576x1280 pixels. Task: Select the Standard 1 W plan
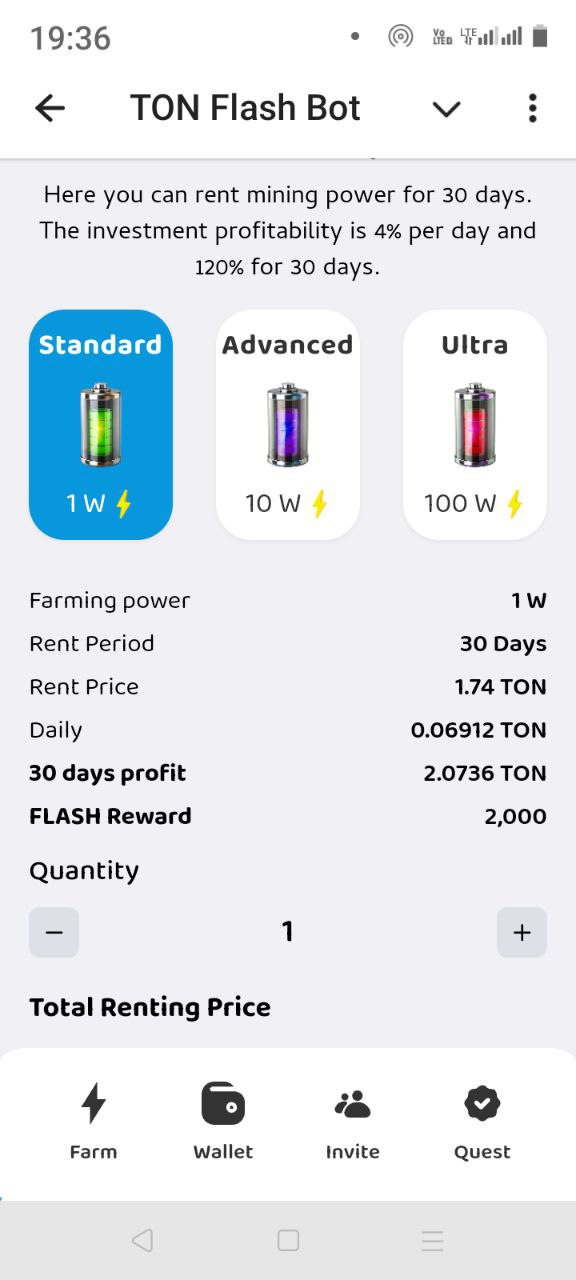(101, 425)
